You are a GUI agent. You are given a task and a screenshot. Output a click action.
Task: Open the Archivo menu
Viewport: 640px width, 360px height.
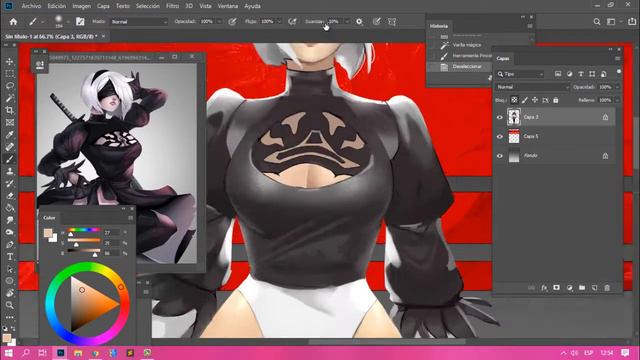click(31, 6)
